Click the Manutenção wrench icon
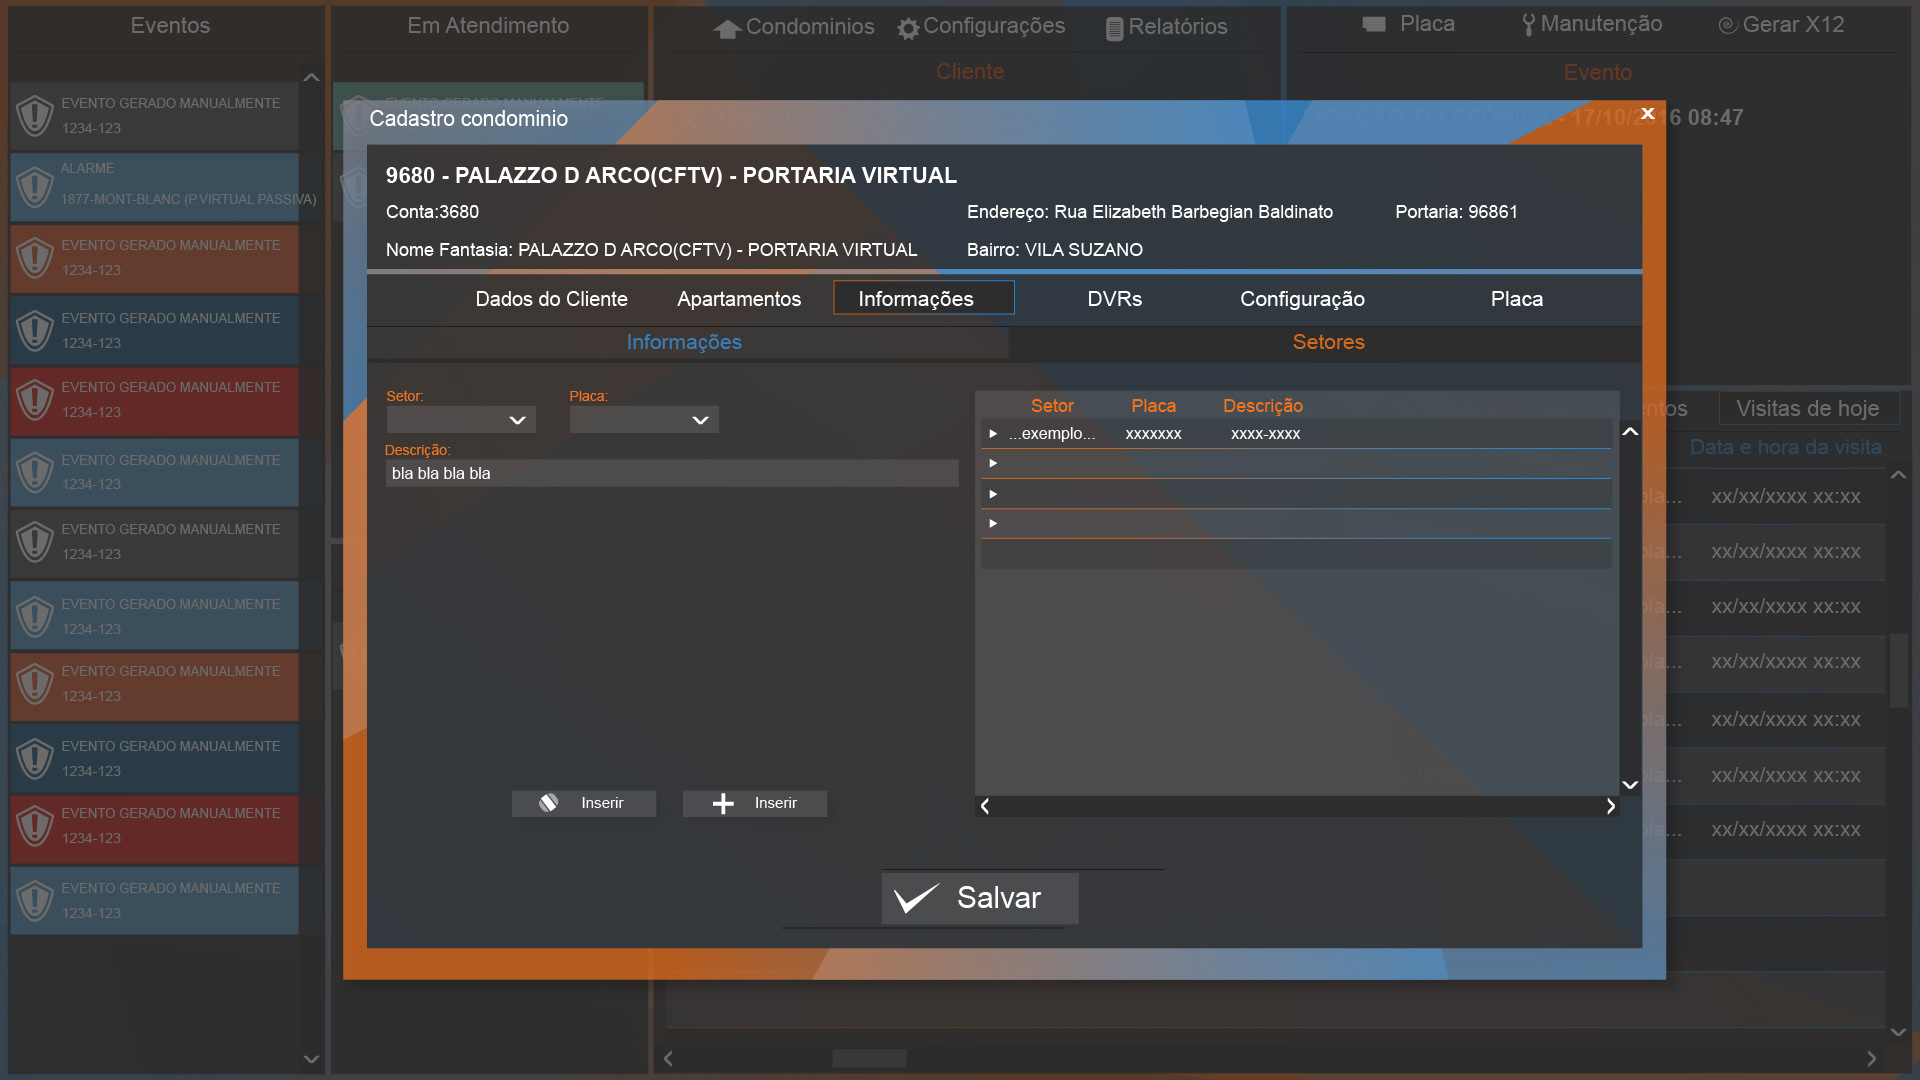This screenshot has height=1080, width=1920. click(x=1528, y=25)
